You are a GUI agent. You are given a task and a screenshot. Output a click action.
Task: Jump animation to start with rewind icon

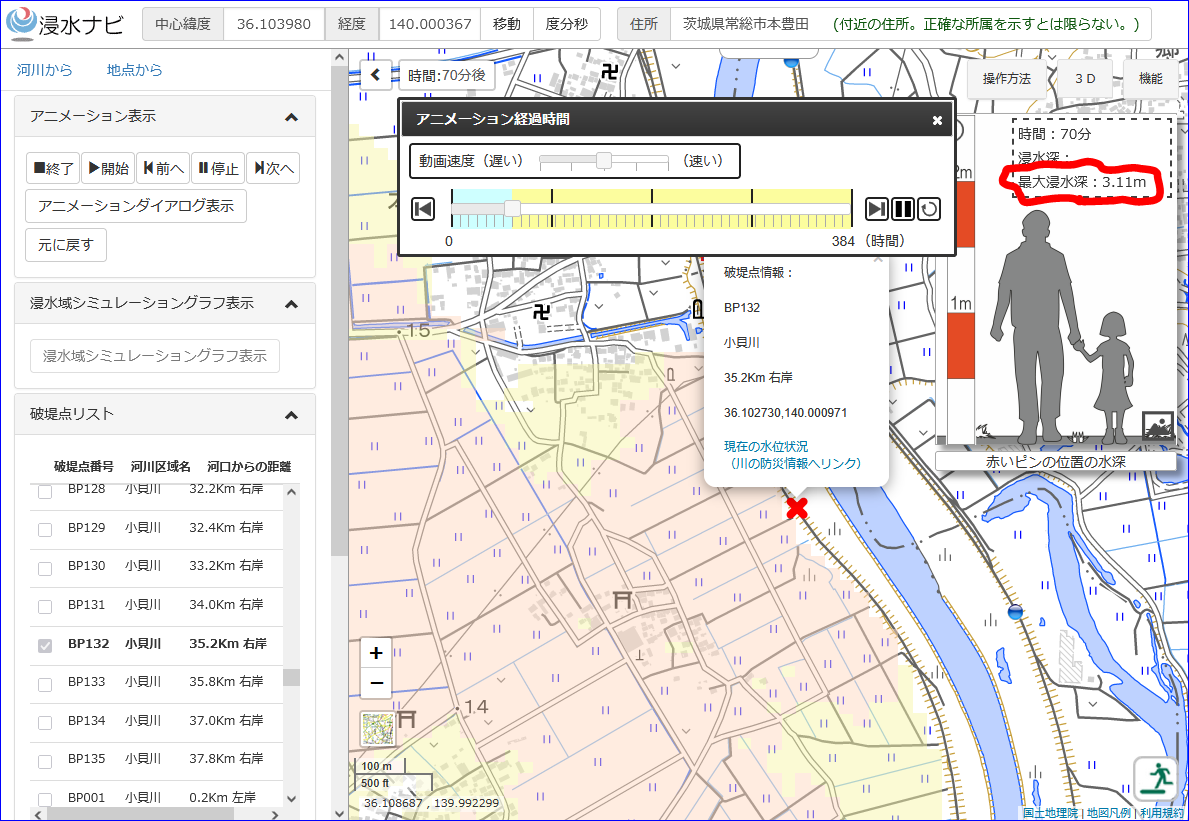[x=423, y=208]
